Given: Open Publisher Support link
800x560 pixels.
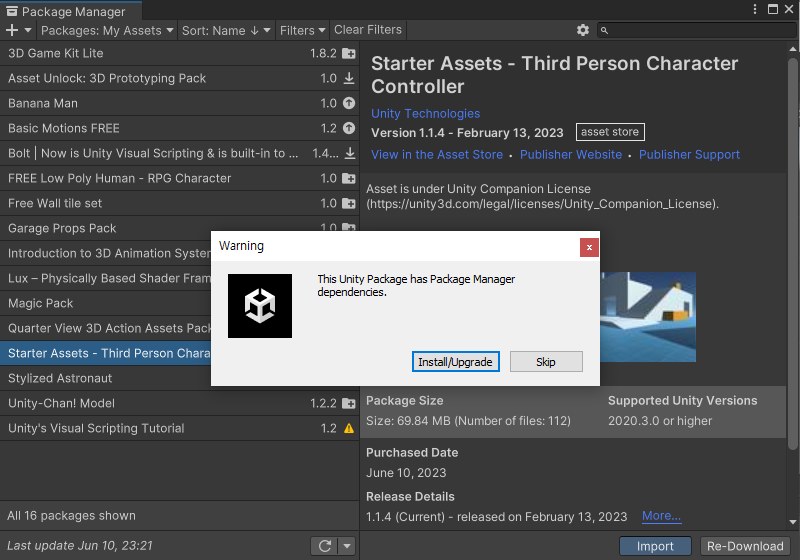Looking at the screenshot, I should tap(689, 155).
